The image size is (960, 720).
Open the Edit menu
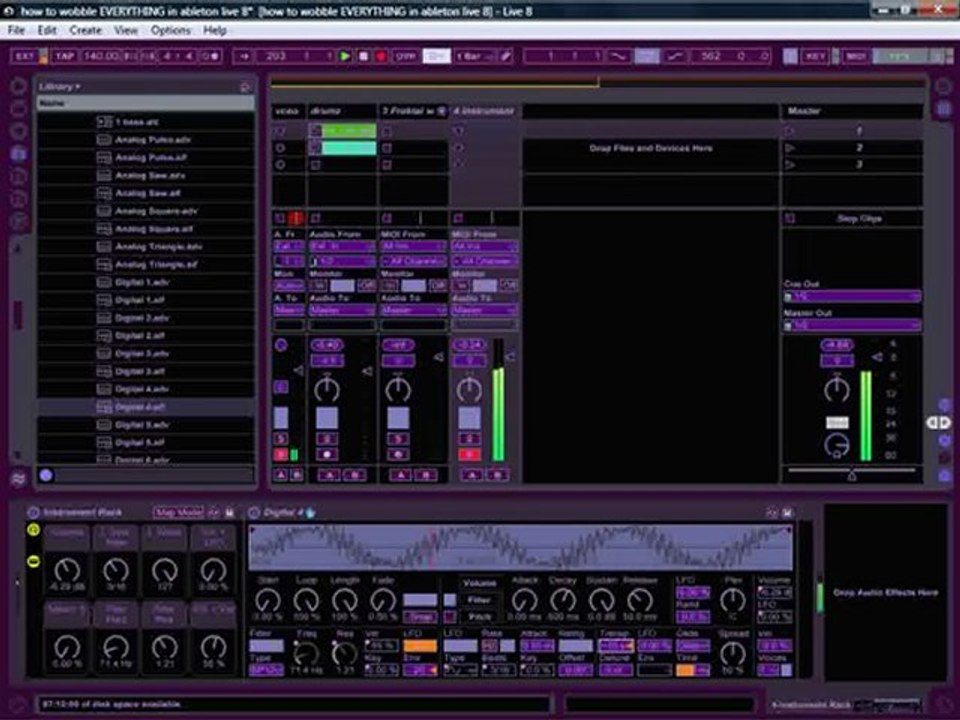tap(47, 30)
